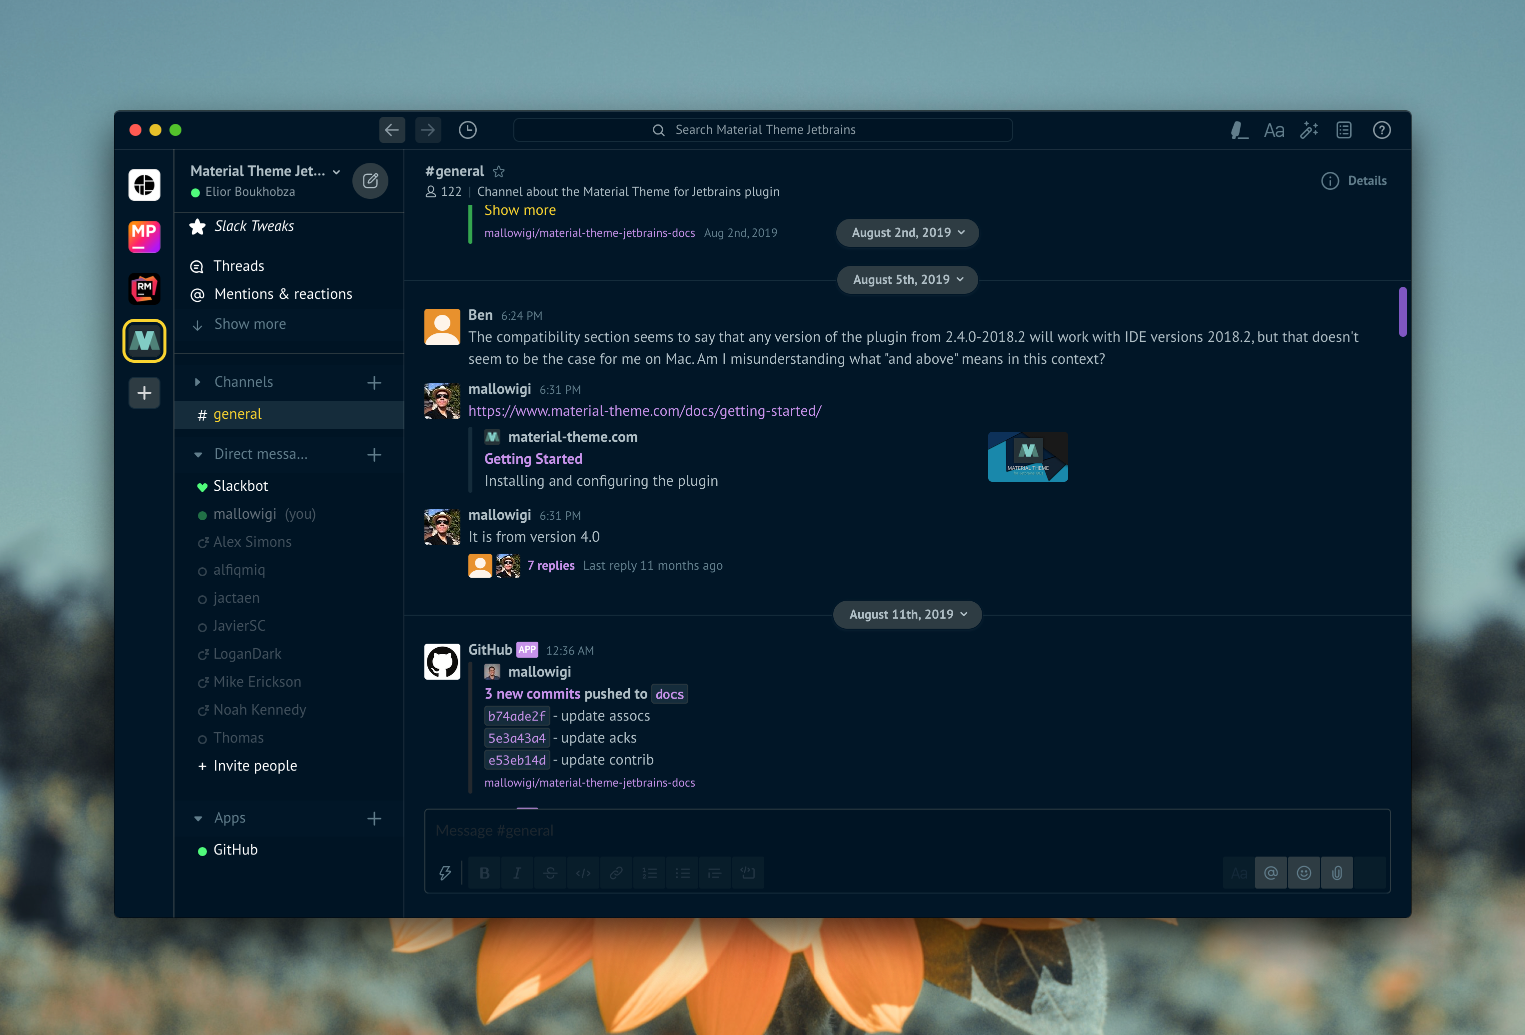Add an app with Apps plus

pos(374,818)
